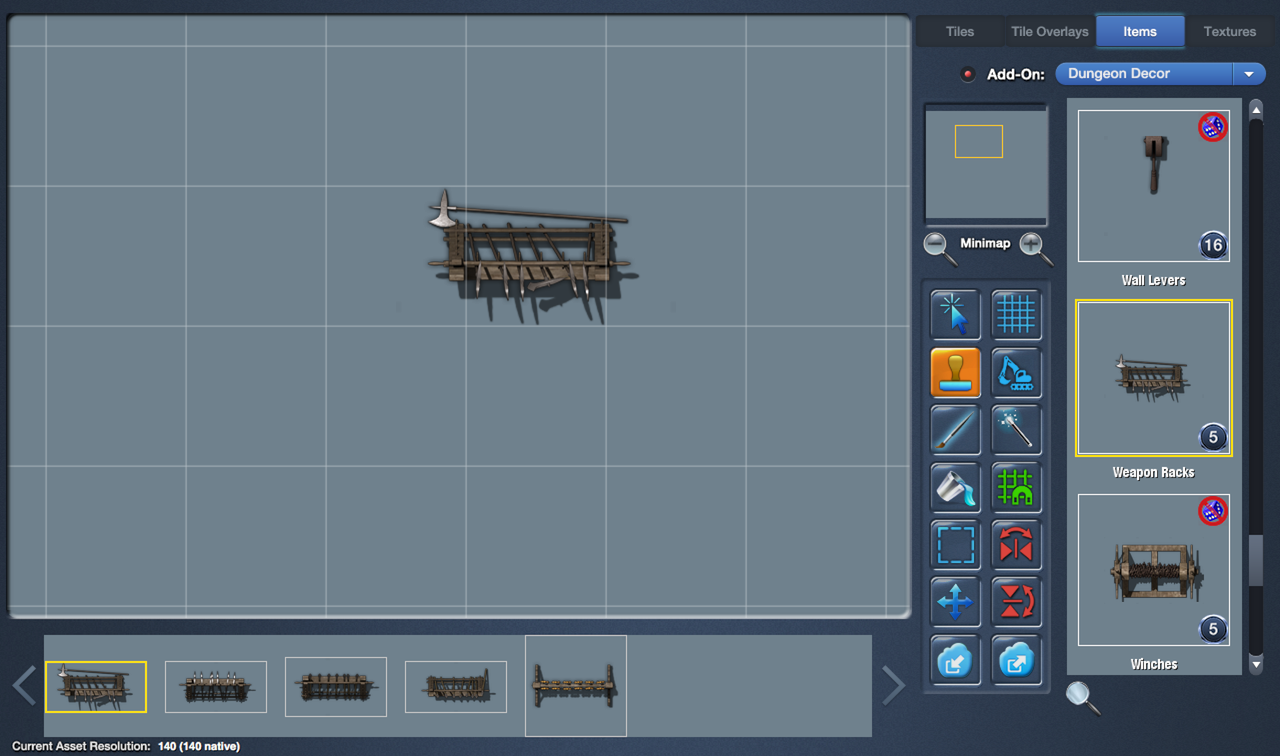Zoom out the minimap with the minus magnifier
Screen dimensions: 1280x756
point(940,247)
